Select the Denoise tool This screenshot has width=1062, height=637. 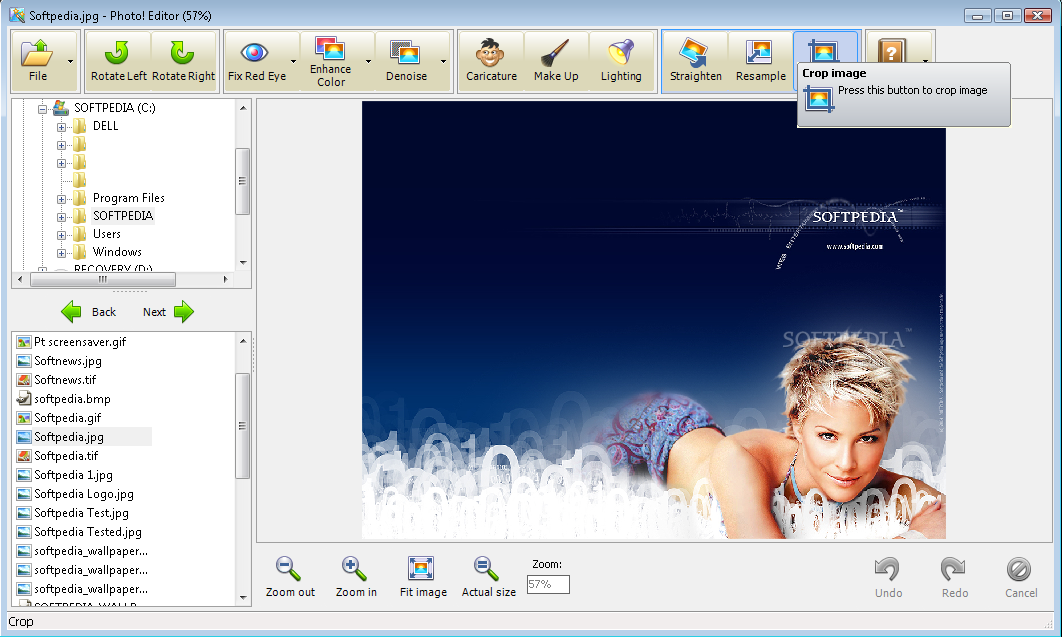point(406,61)
